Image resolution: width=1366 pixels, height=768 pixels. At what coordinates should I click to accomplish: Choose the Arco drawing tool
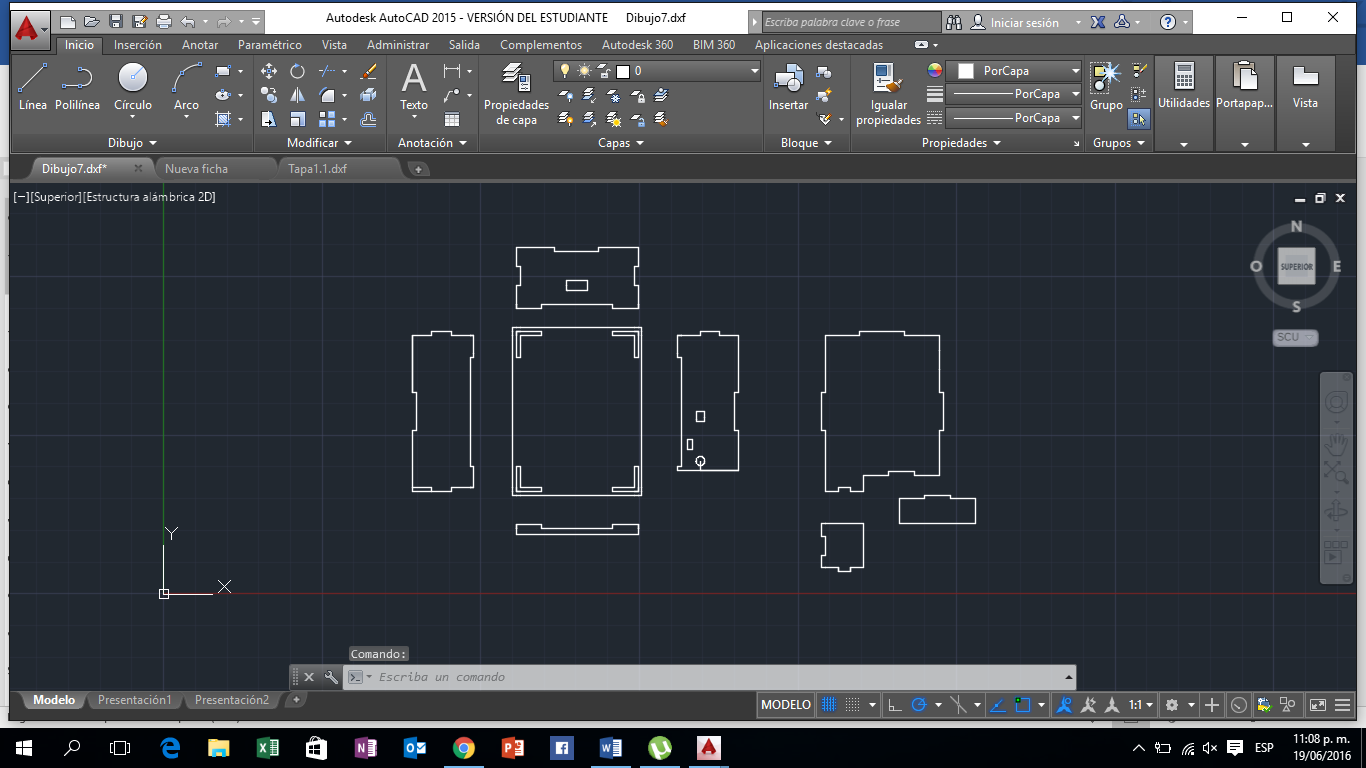pyautogui.click(x=186, y=86)
